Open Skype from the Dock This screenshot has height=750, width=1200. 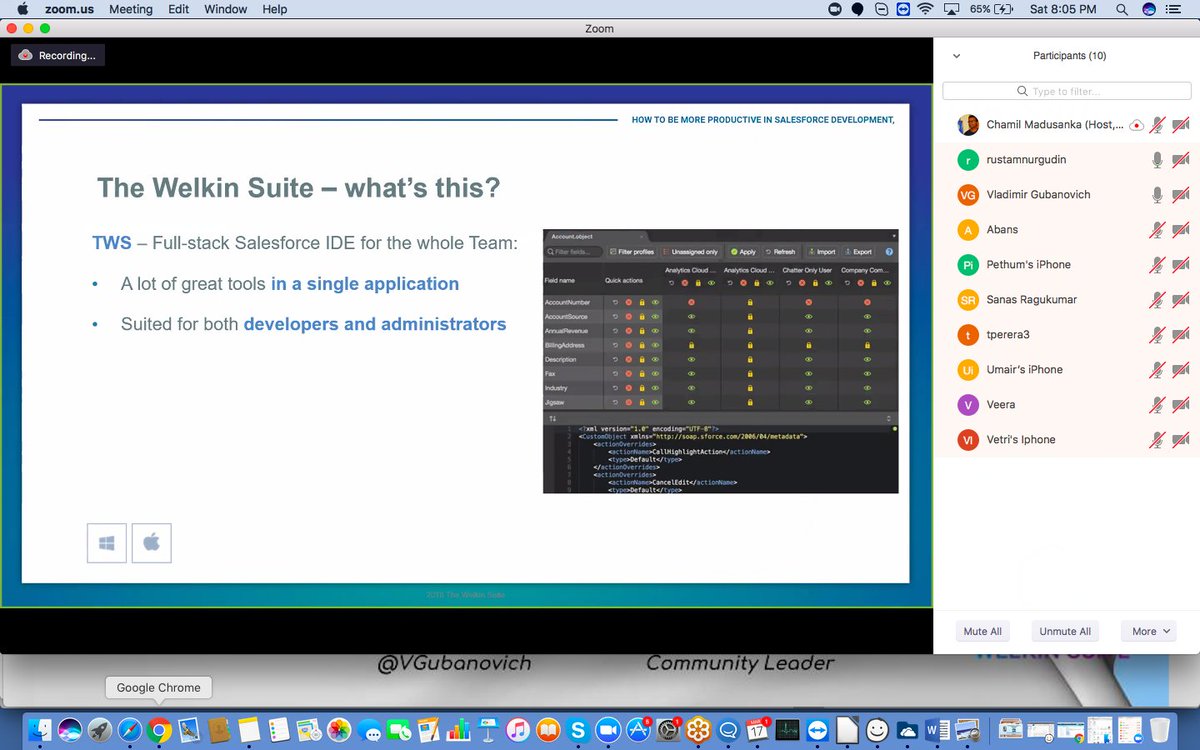pos(577,730)
